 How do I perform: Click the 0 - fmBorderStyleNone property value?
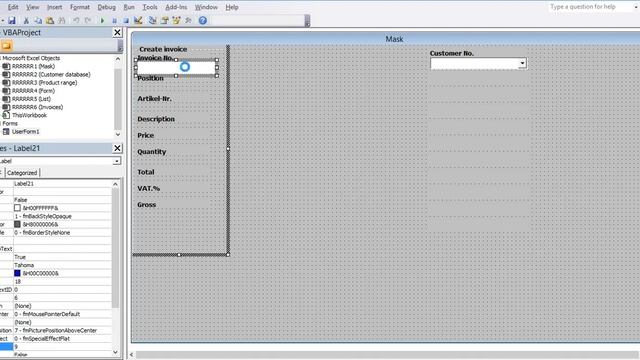point(62,233)
